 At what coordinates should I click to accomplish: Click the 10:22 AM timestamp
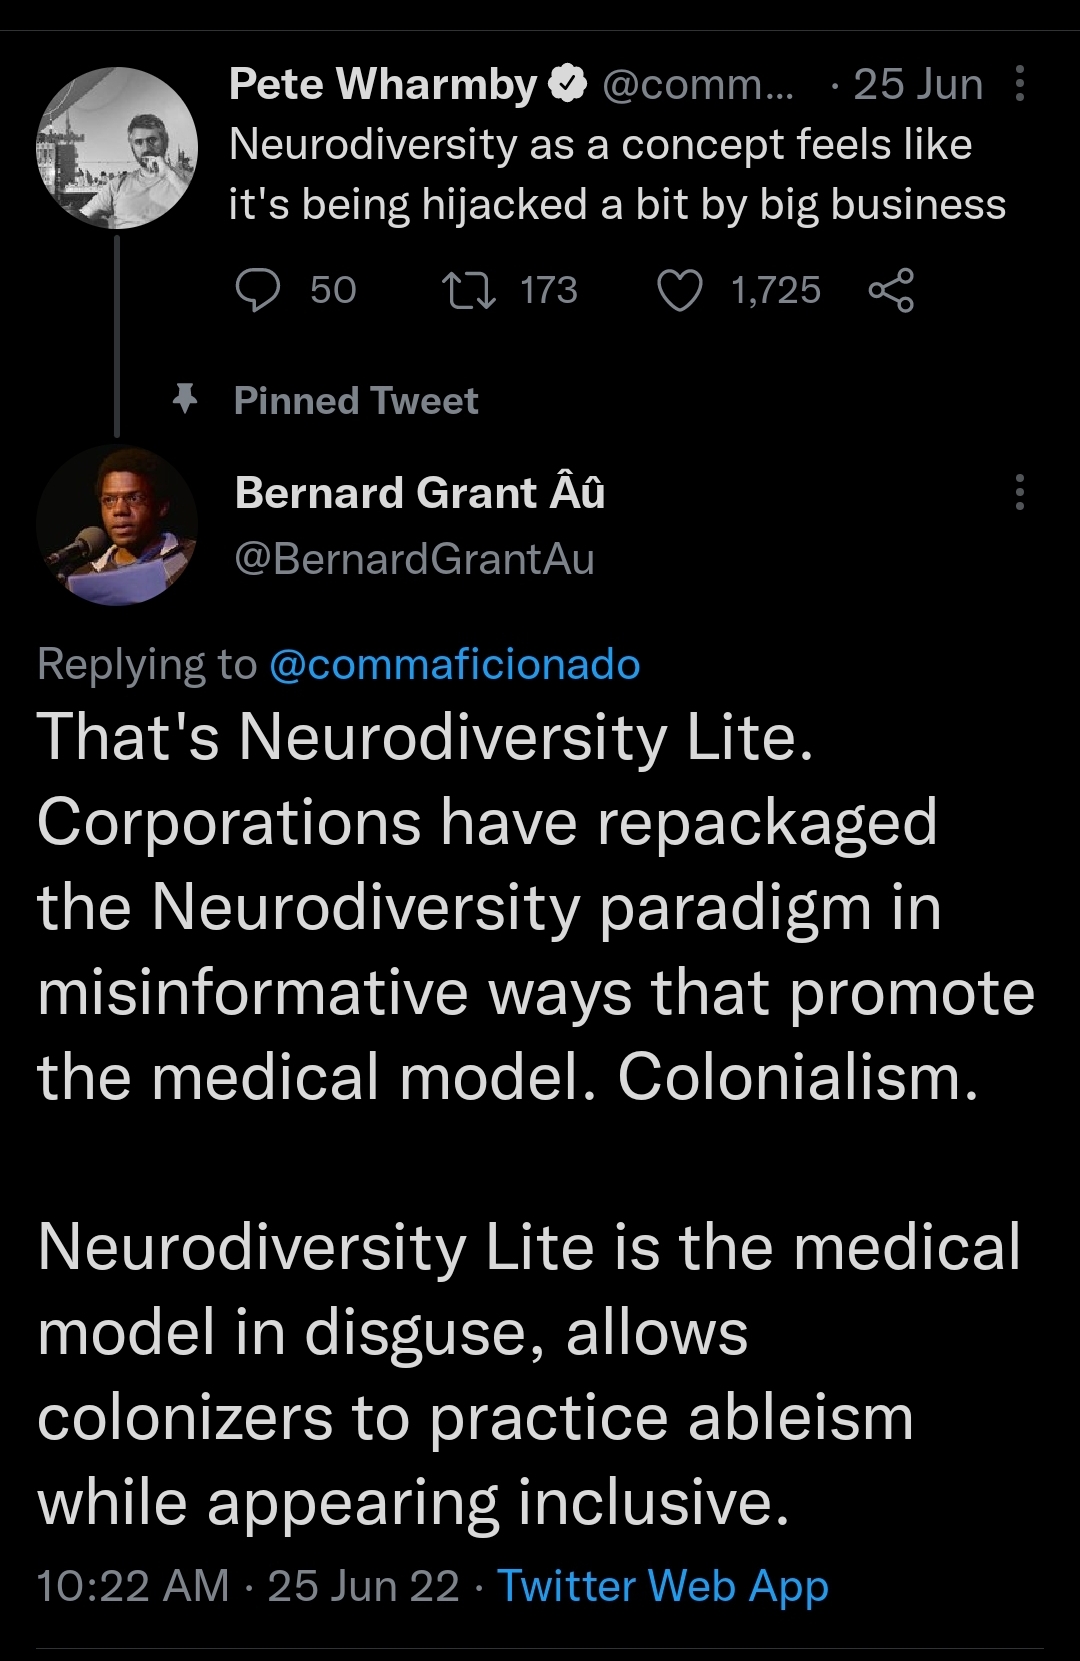click(x=133, y=1586)
